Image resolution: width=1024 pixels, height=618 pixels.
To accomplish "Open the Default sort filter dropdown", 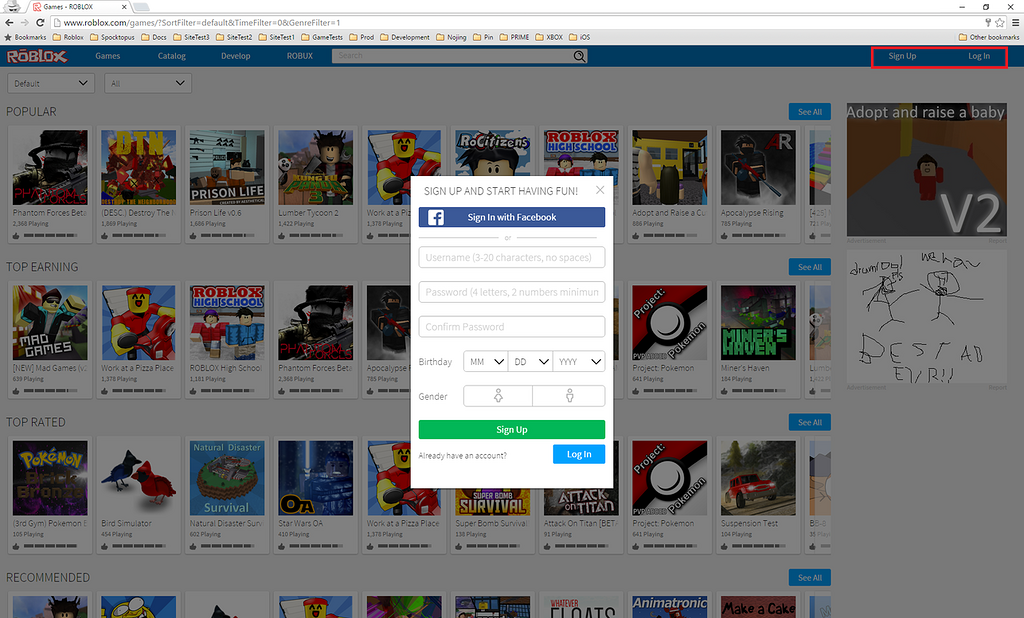I will pyautogui.click(x=50, y=83).
